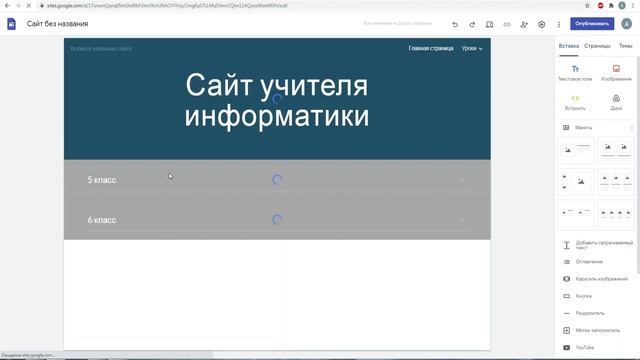Open share with others dialog
The image size is (640, 360).
tap(524, 24)
